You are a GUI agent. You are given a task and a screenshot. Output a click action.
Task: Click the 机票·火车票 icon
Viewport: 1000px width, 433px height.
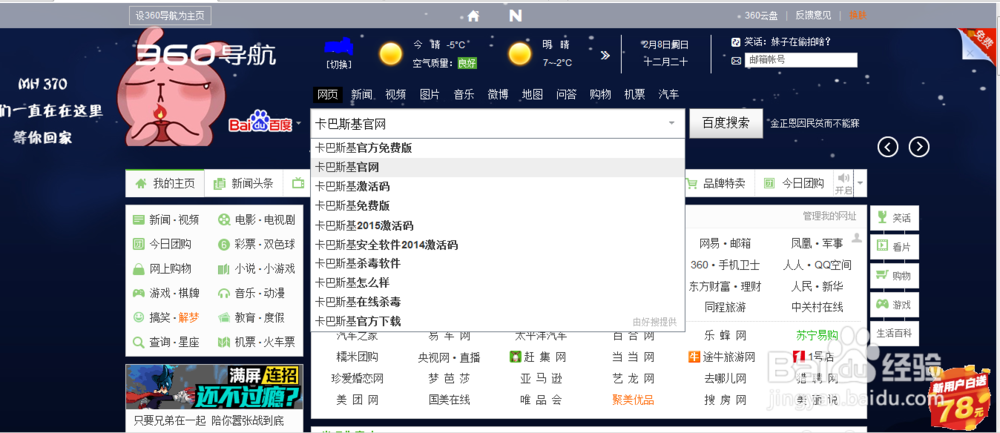click(224, 342)
